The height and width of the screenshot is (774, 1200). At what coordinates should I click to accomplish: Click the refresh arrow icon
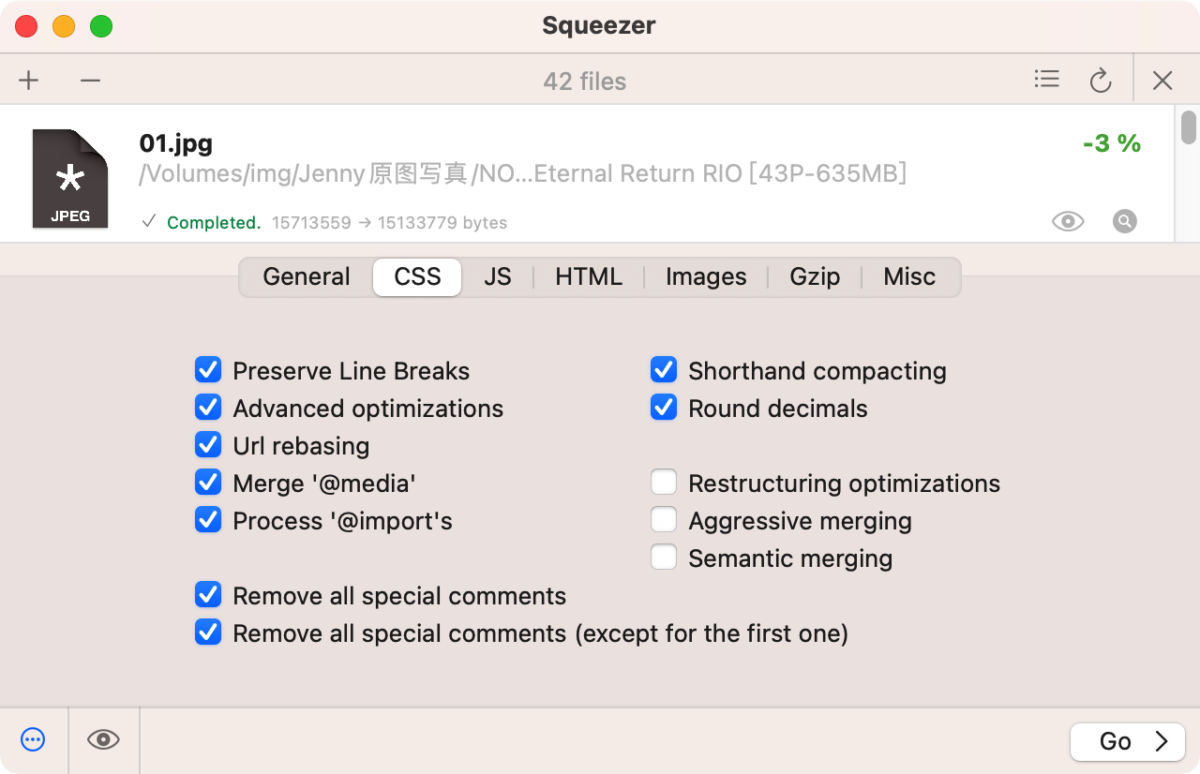[x=1101, y=81]
